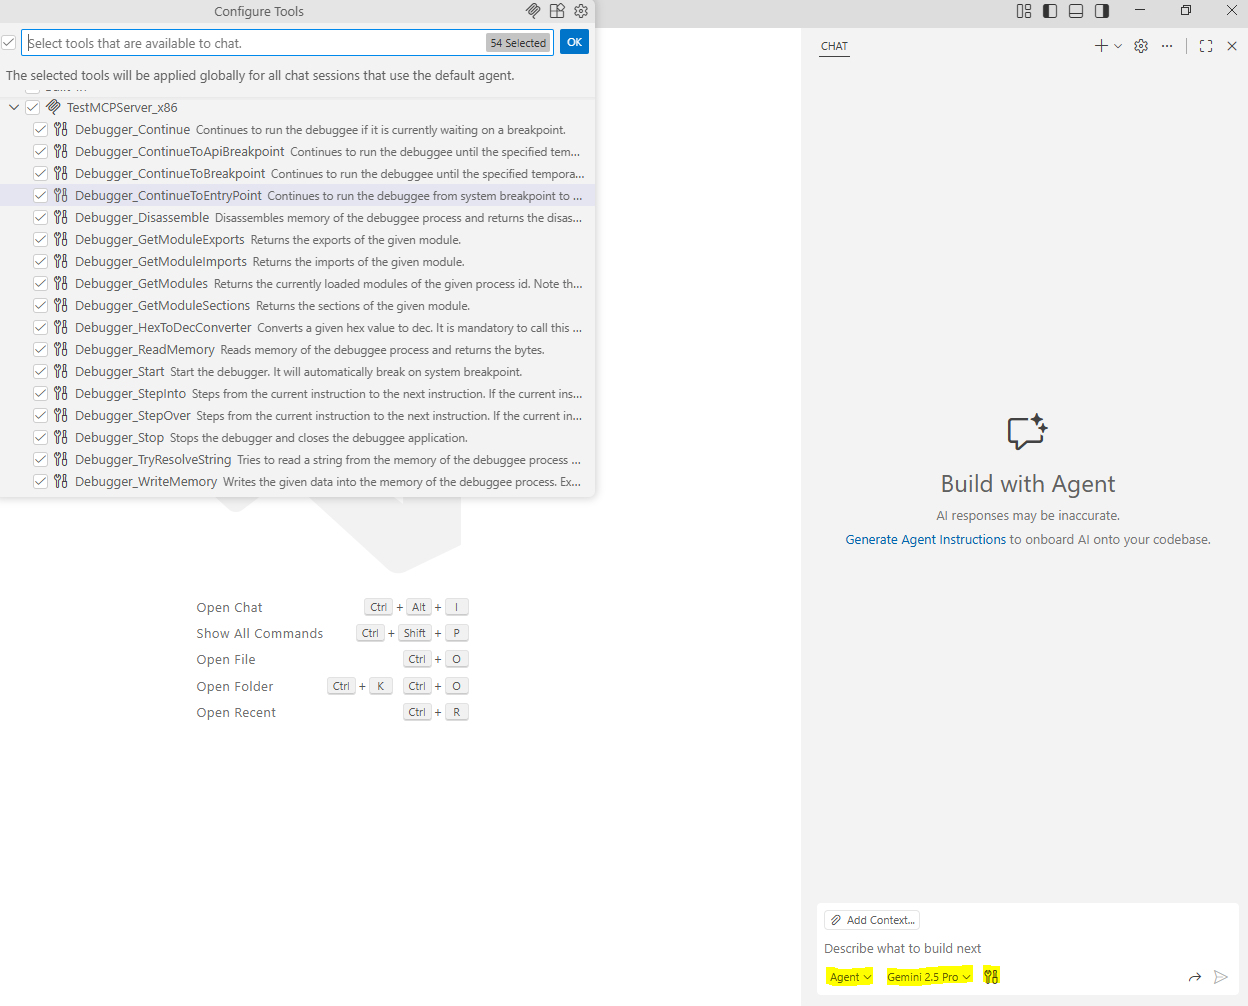Click the tool icon beside Debugger_ReadMemory
1248x1006 pixels.
pyautogui.click(x=61, y=349)
